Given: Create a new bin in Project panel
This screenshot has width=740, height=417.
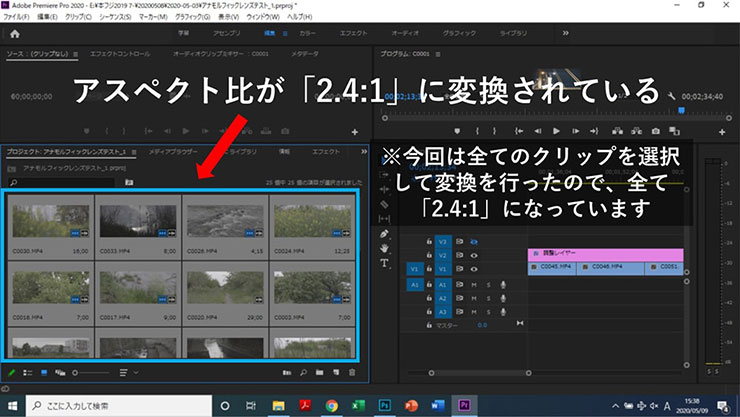Looking at the screenshot, I should click(320, 373).
